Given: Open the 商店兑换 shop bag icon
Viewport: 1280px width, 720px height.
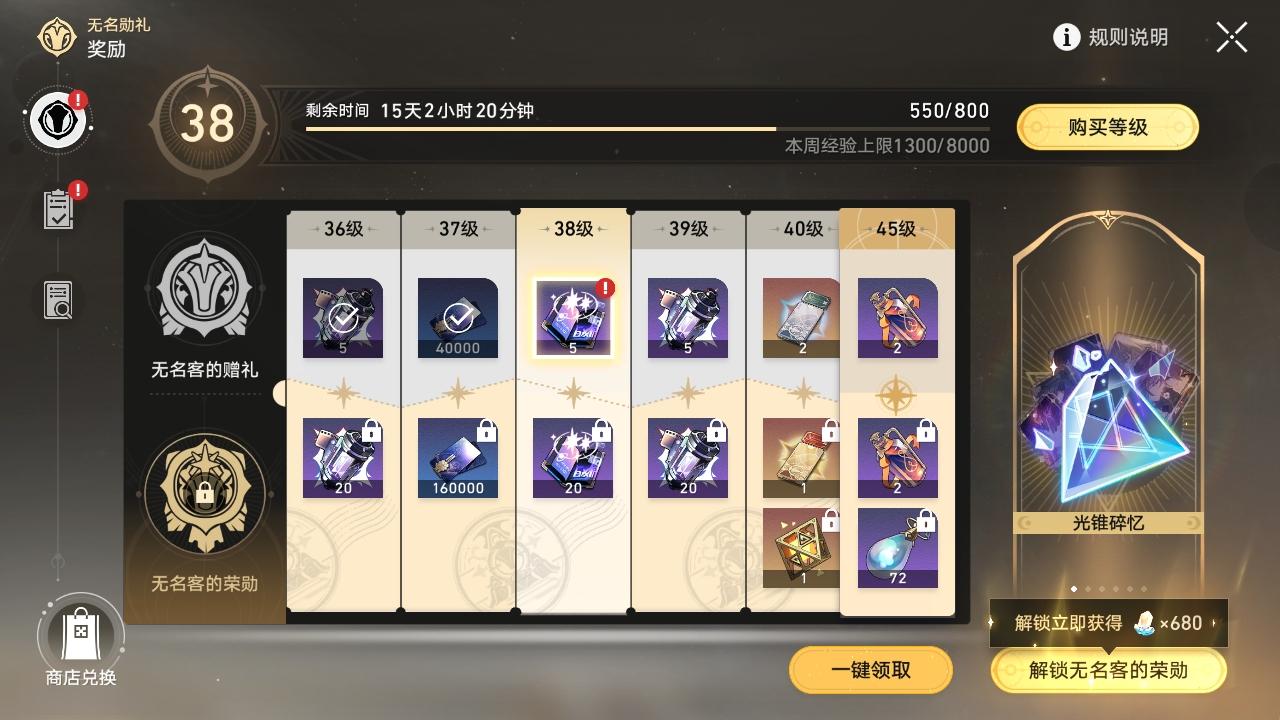Looking at the screenshot, I should (x=81, y=633).
